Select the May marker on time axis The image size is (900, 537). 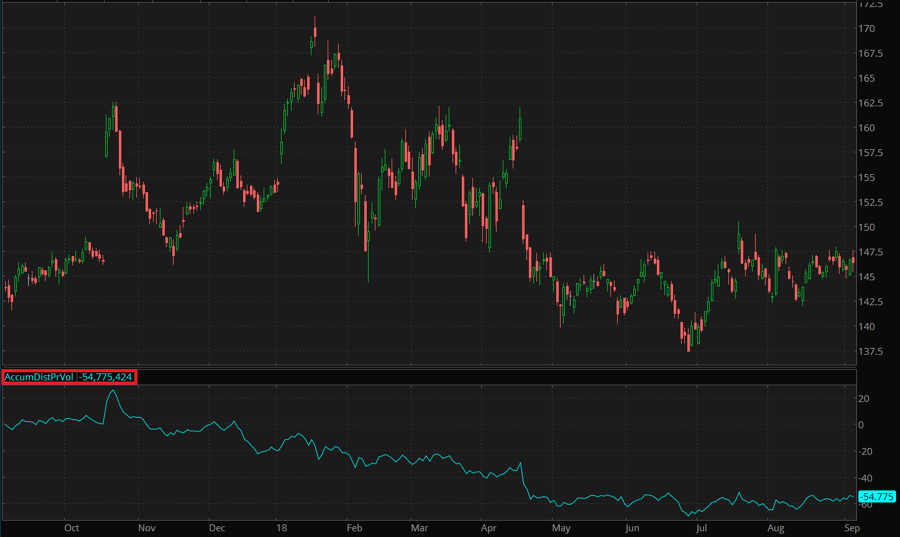(x=561, y=526)
